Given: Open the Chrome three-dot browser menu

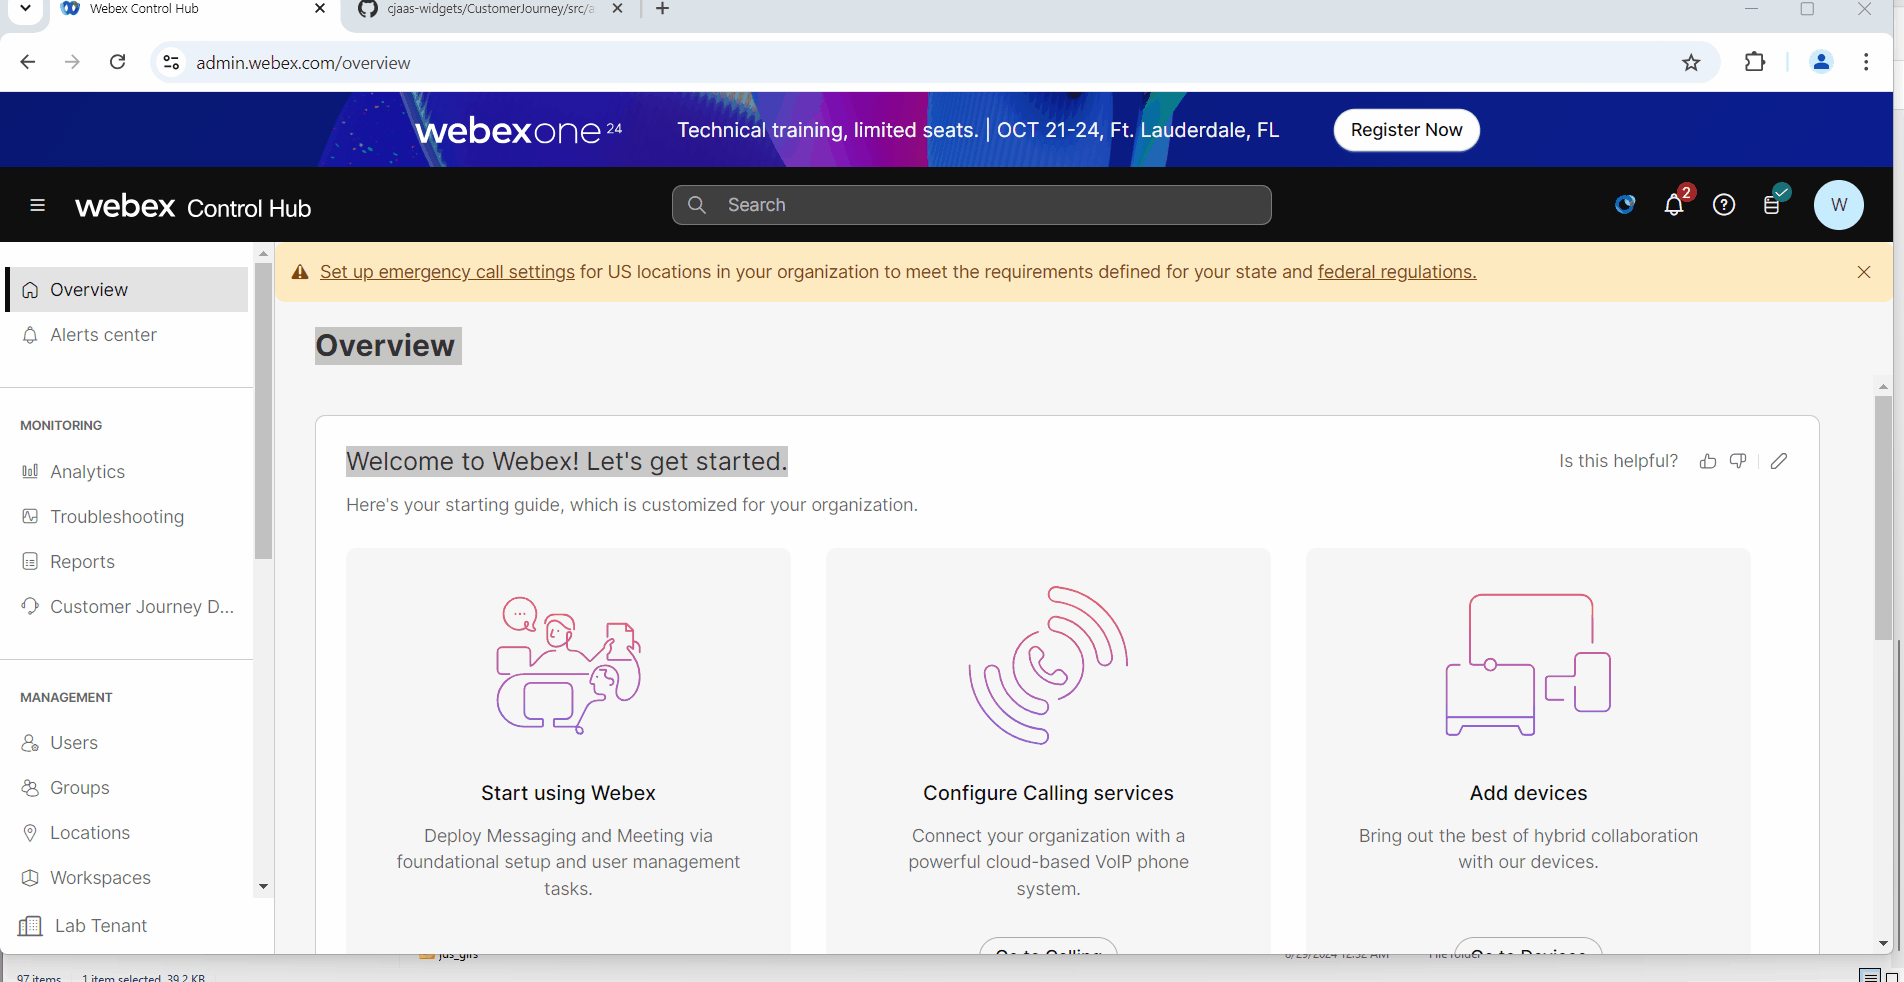Looking at the screenshot, I should [x=1866, y=62].
